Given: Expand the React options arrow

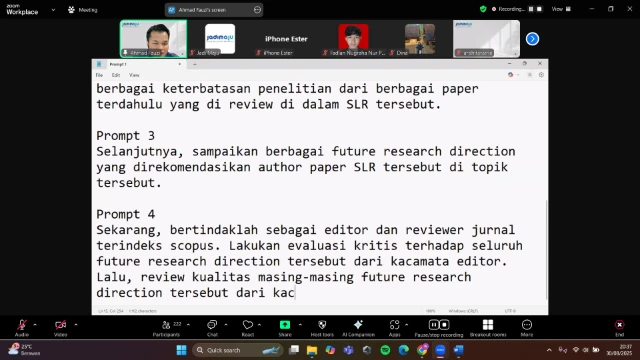Looking at the screenshot, I should (x=259, y=325).
